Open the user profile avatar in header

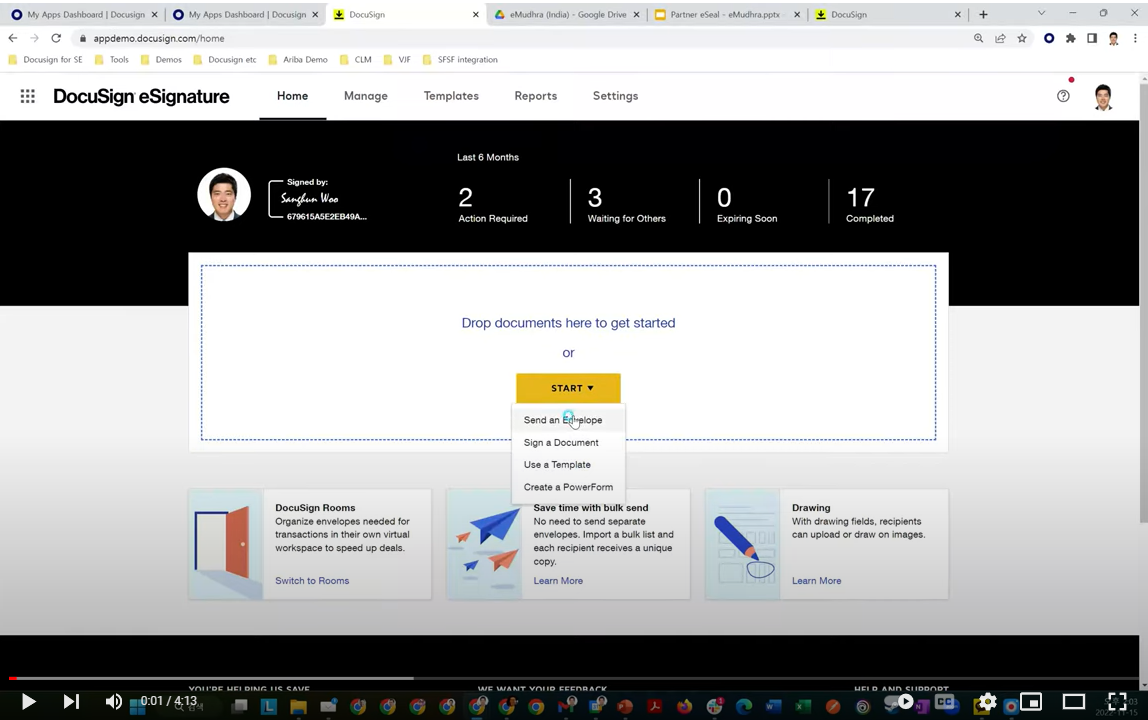pyautogui.click(x=1103, y=97)
